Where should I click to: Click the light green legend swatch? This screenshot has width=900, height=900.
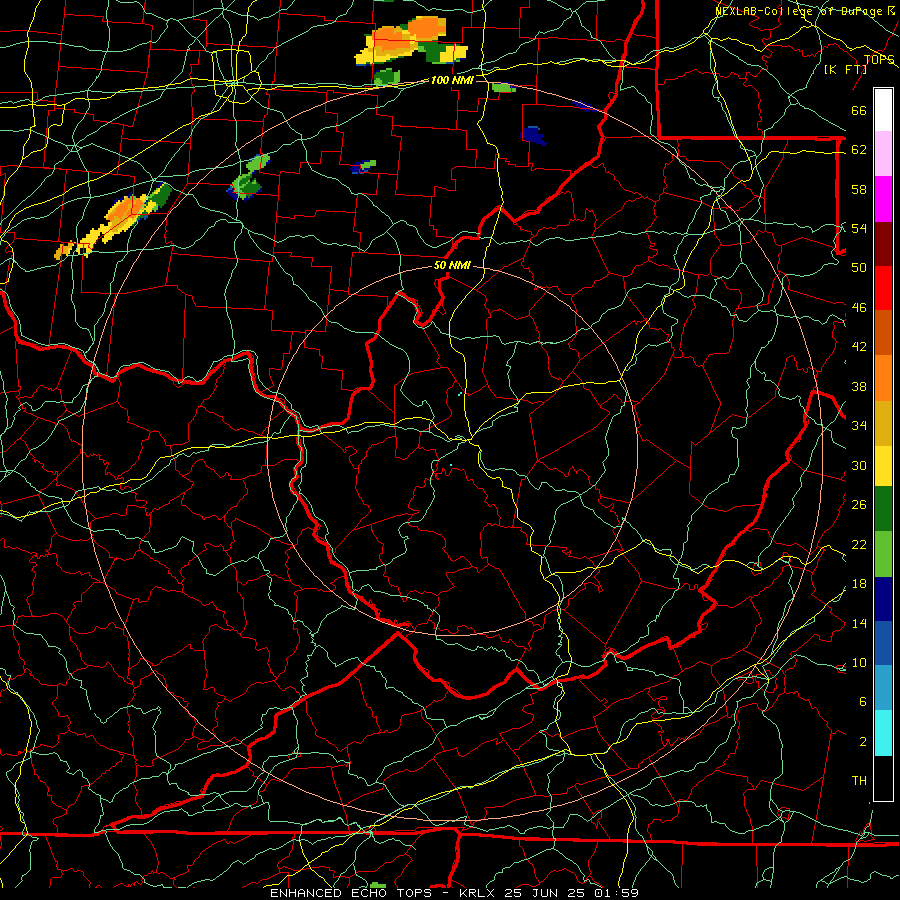tap(883, 554)
